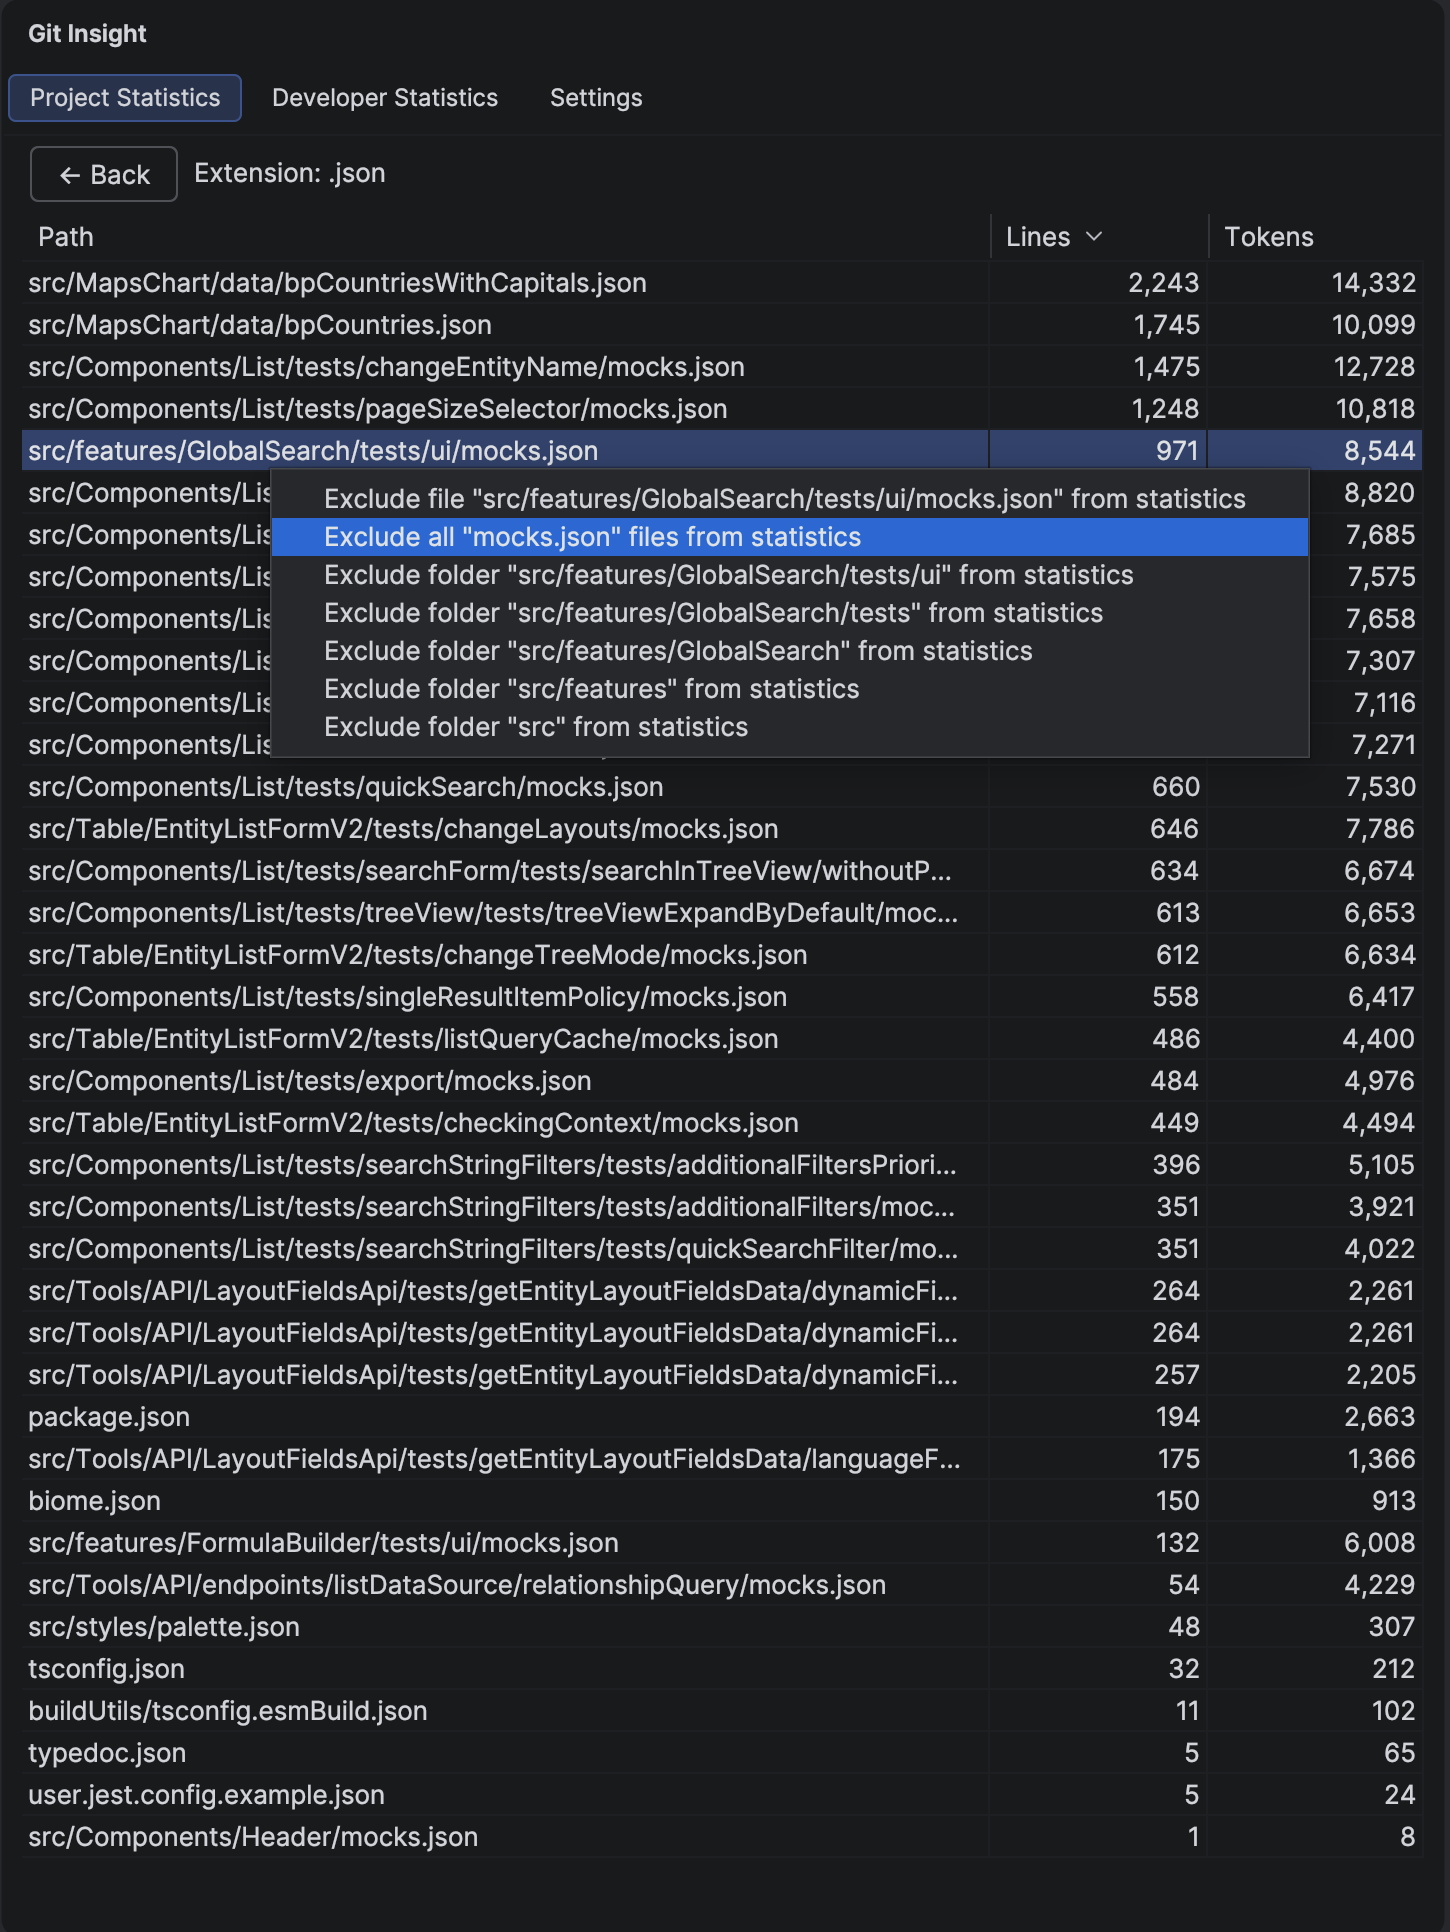Click the Extension: .json label
1450x1932 pixels.
click(290, 173)
